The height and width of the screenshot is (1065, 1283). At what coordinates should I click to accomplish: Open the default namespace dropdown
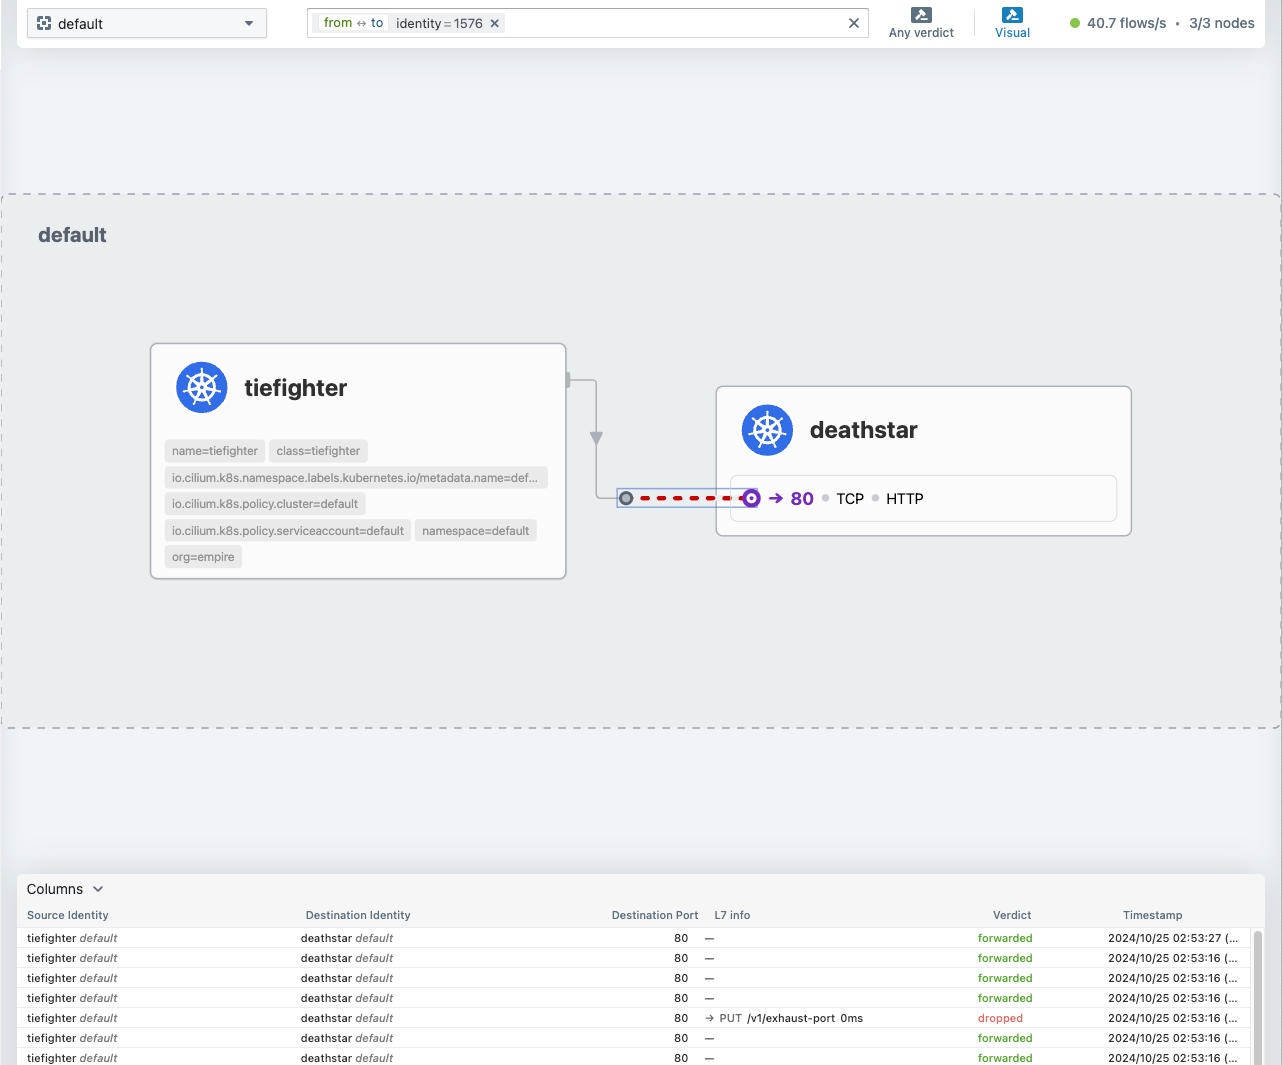pos(147,23)
